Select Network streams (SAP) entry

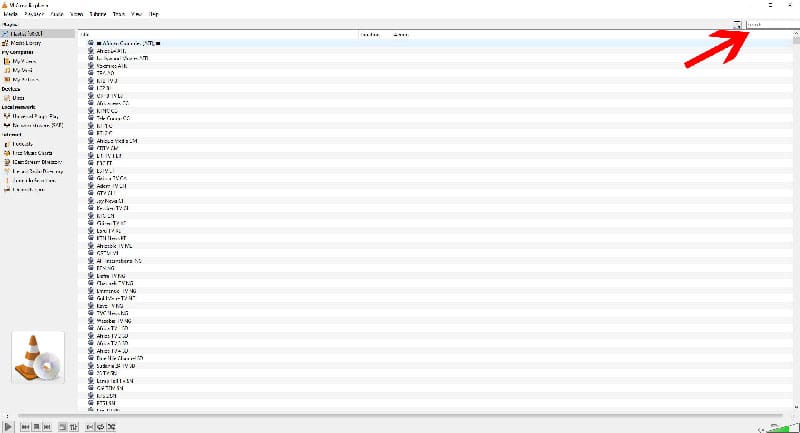coord(38,125)
